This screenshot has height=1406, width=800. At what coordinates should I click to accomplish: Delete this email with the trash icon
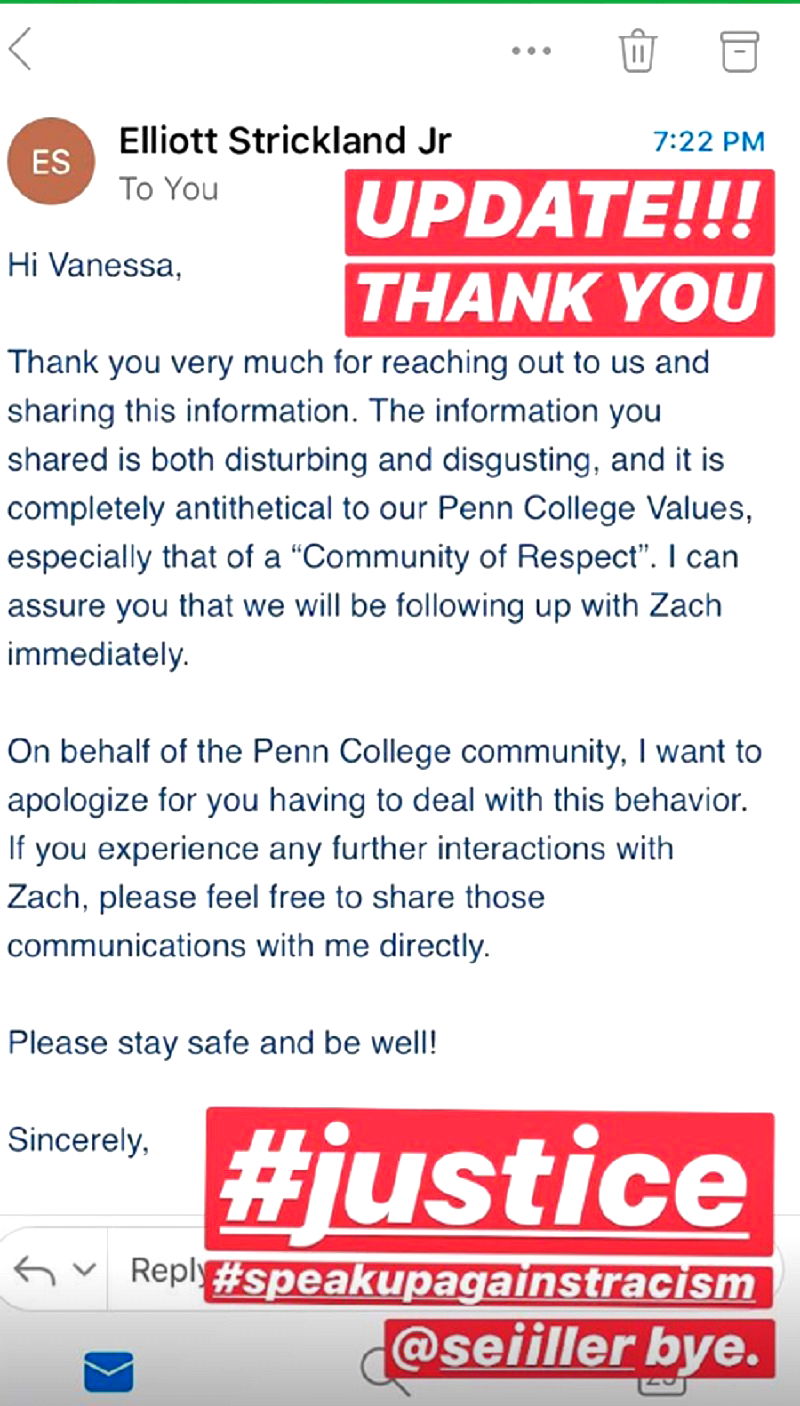(x=637, y=50)
